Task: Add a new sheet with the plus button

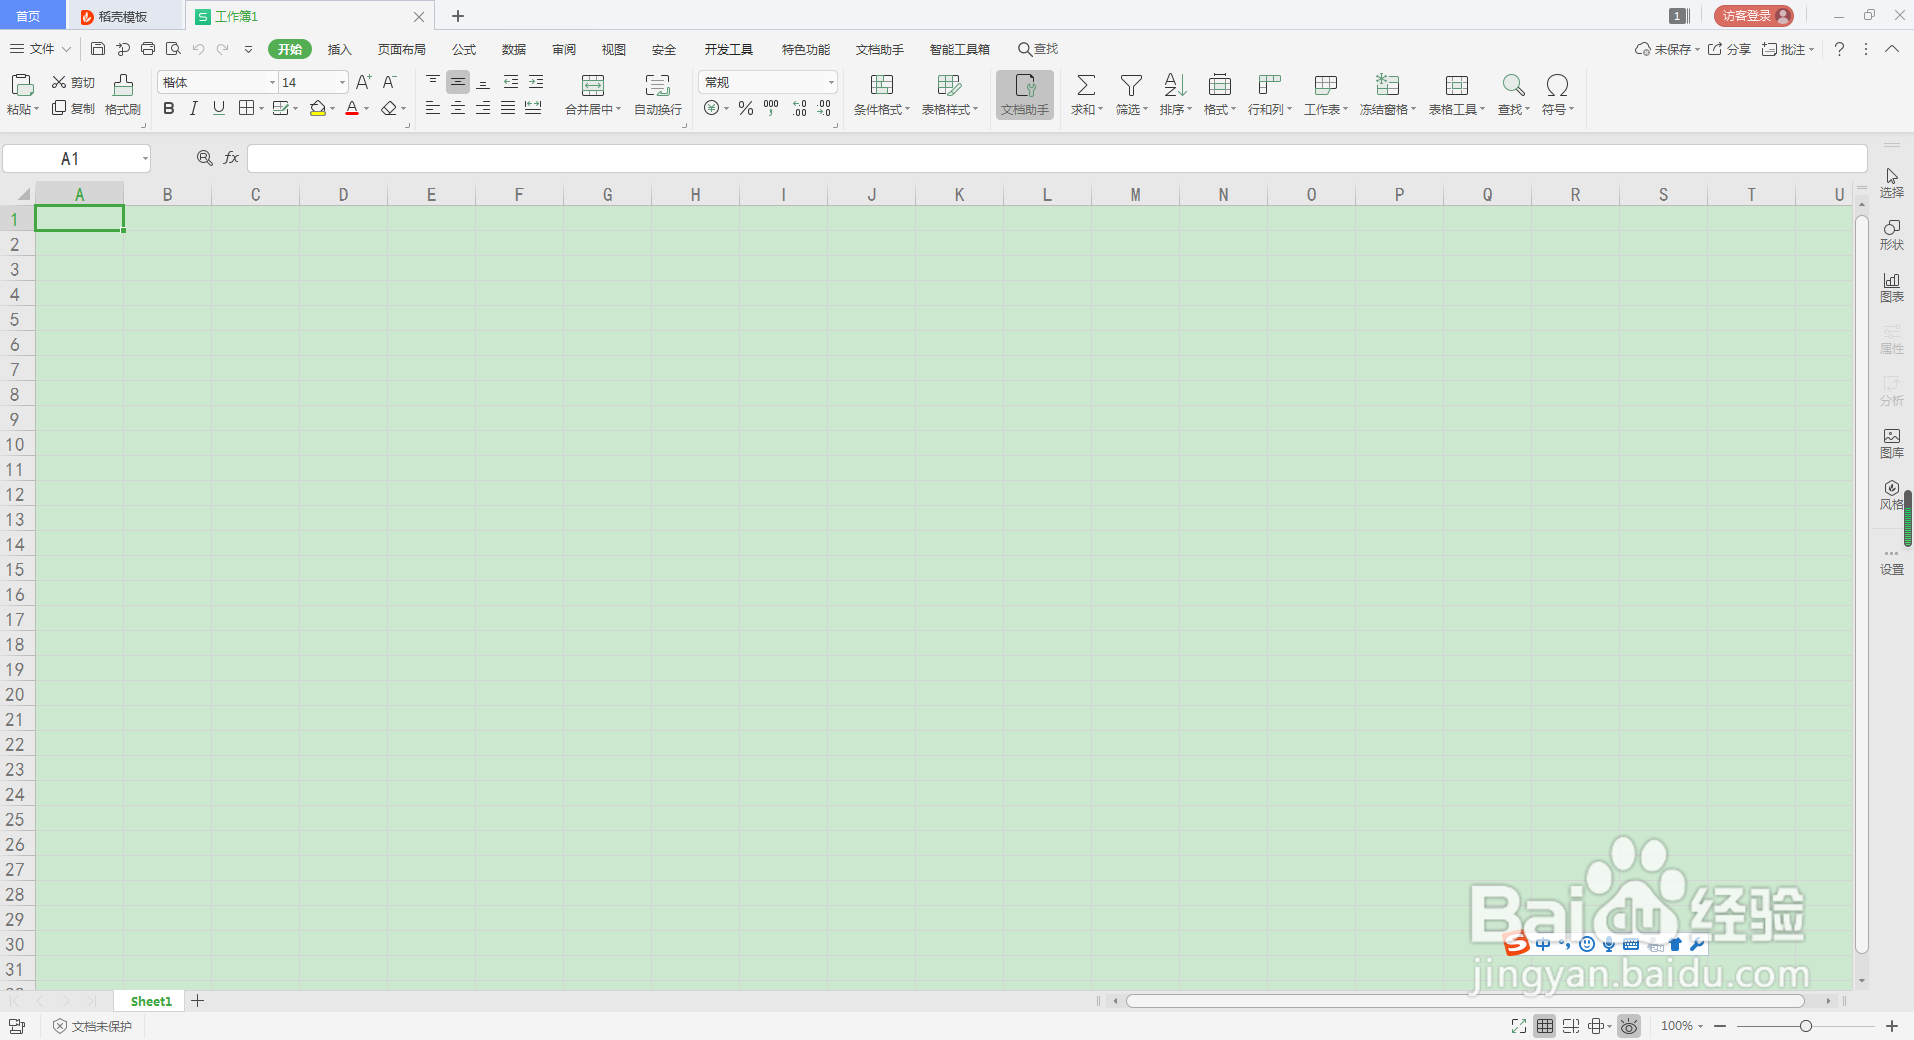Action: [198, 1001]
